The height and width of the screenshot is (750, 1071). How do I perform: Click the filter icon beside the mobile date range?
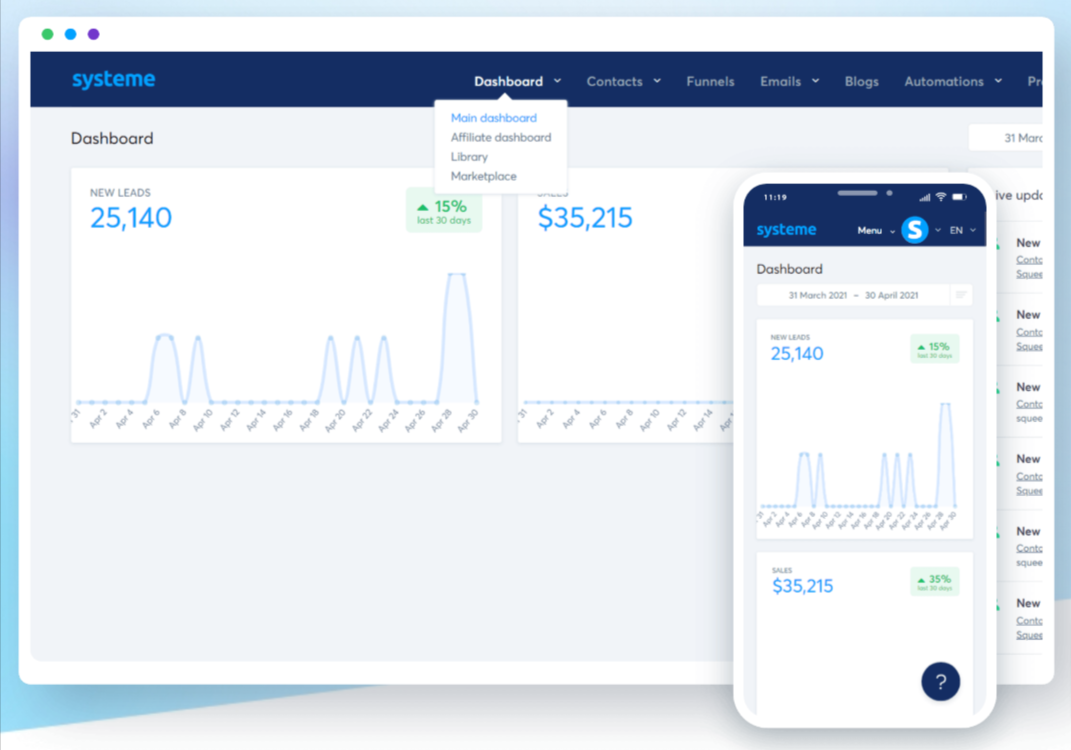962,294
